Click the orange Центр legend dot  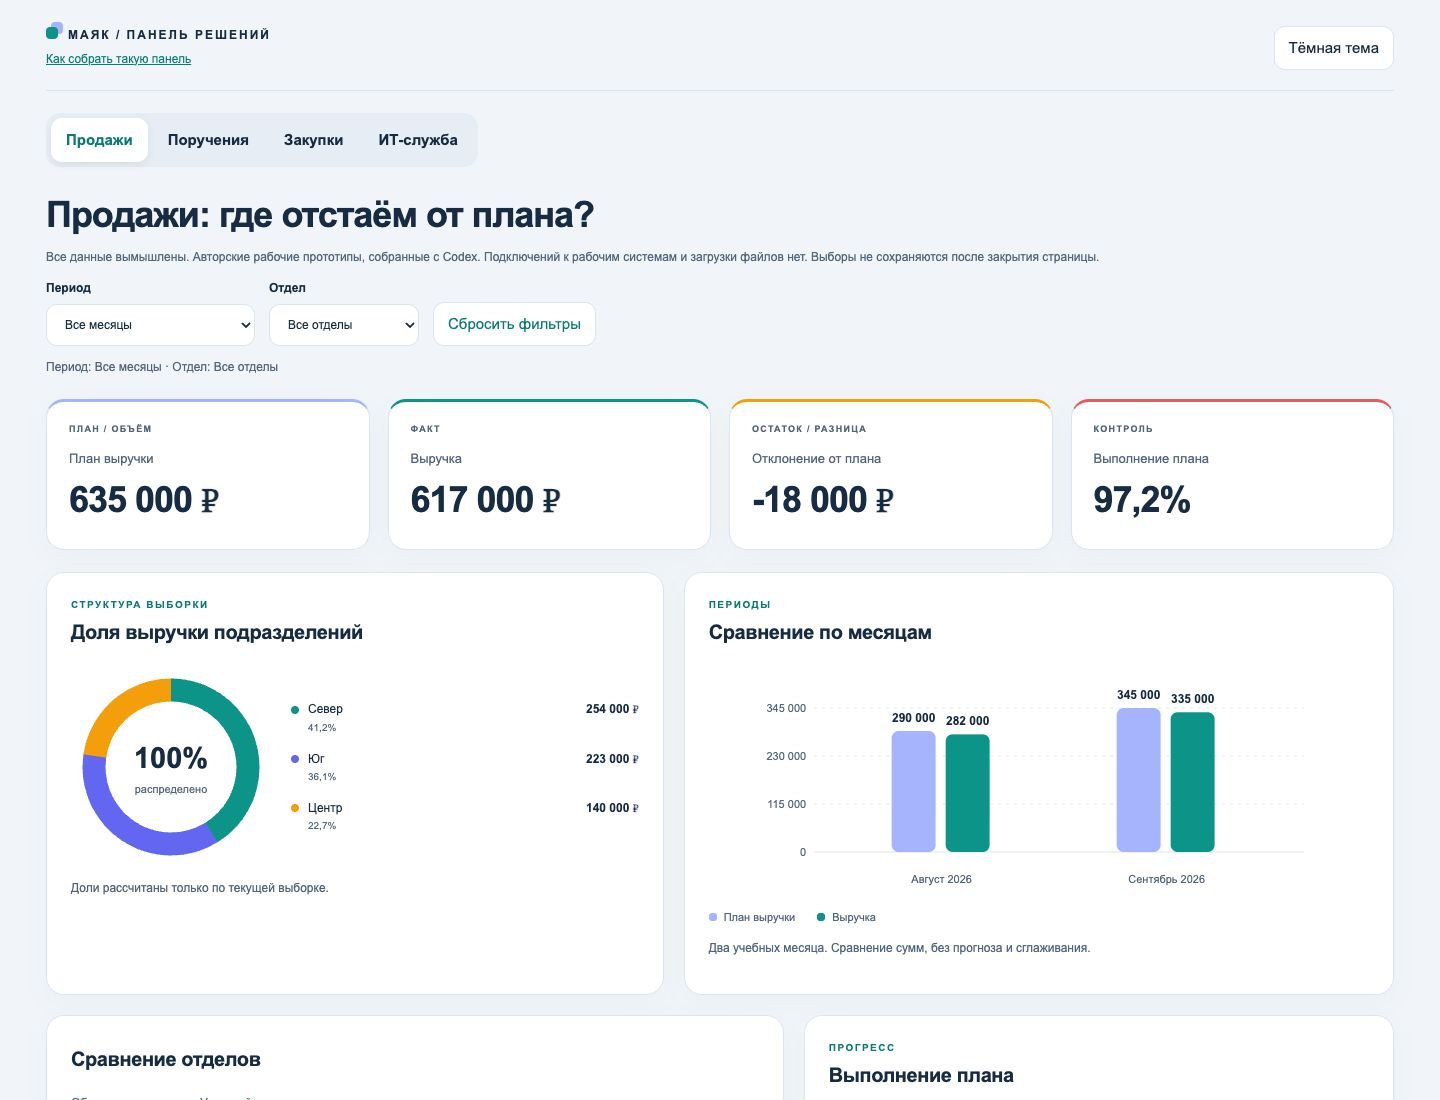click(x=295, y=808)
